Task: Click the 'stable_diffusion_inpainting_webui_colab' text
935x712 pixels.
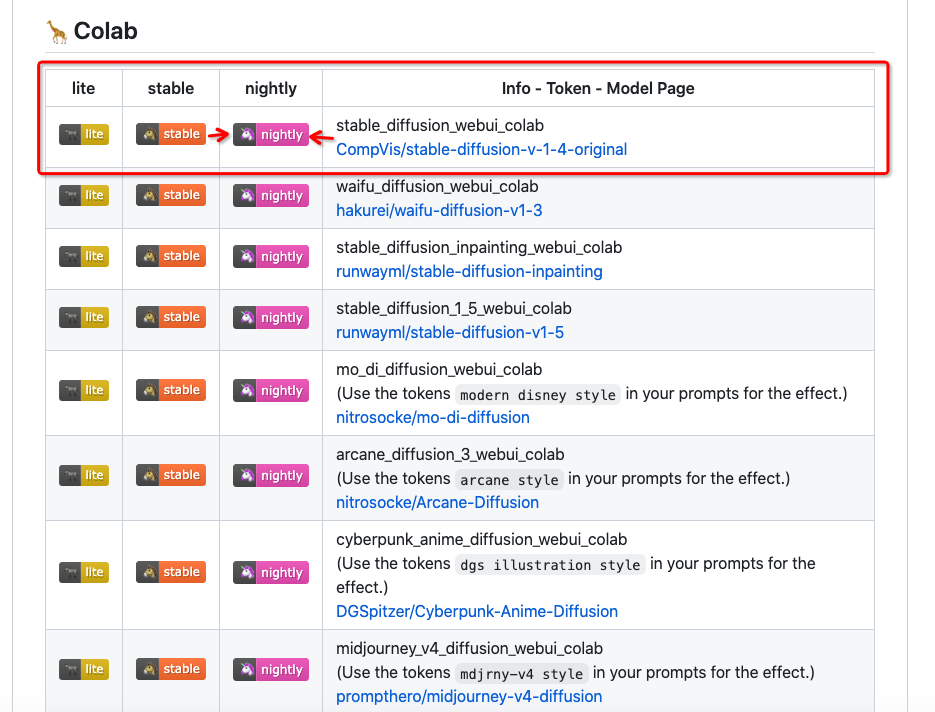Action: (x=479, y=247)
